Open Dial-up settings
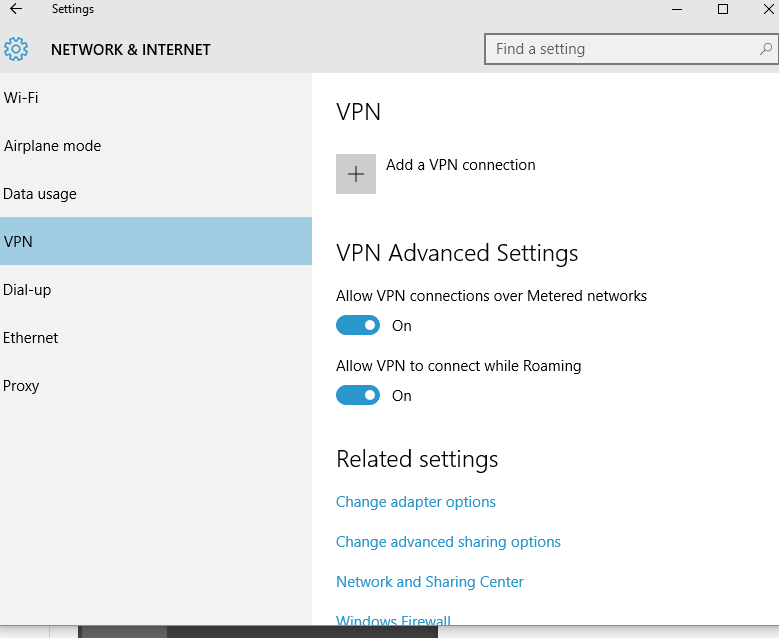Viewport: 779px width, 638px height. pyautogui.click(x=27, y=290)
